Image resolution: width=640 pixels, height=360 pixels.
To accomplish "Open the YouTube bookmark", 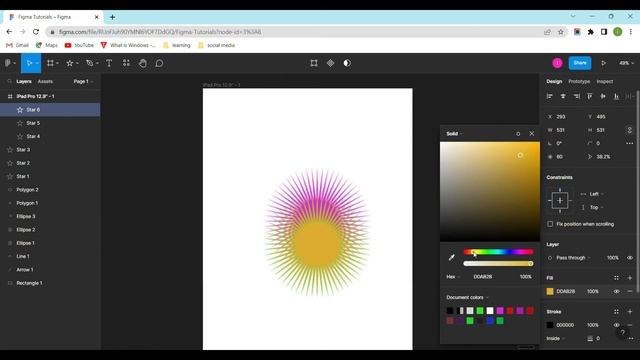I will pyautogui.click(x=79, y=45).
